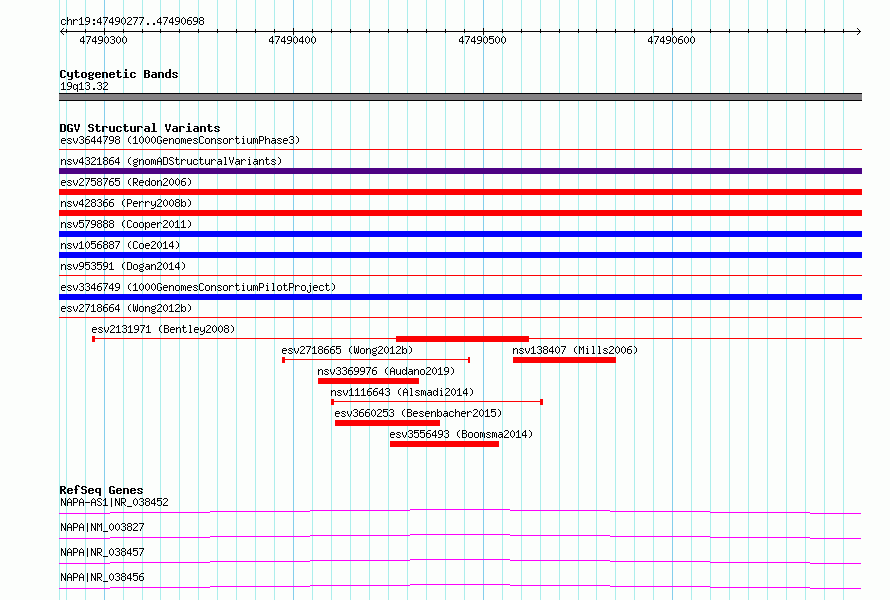
Task: Select variant esv2131971 (Bentley2008)
Action: pos(163,329)
